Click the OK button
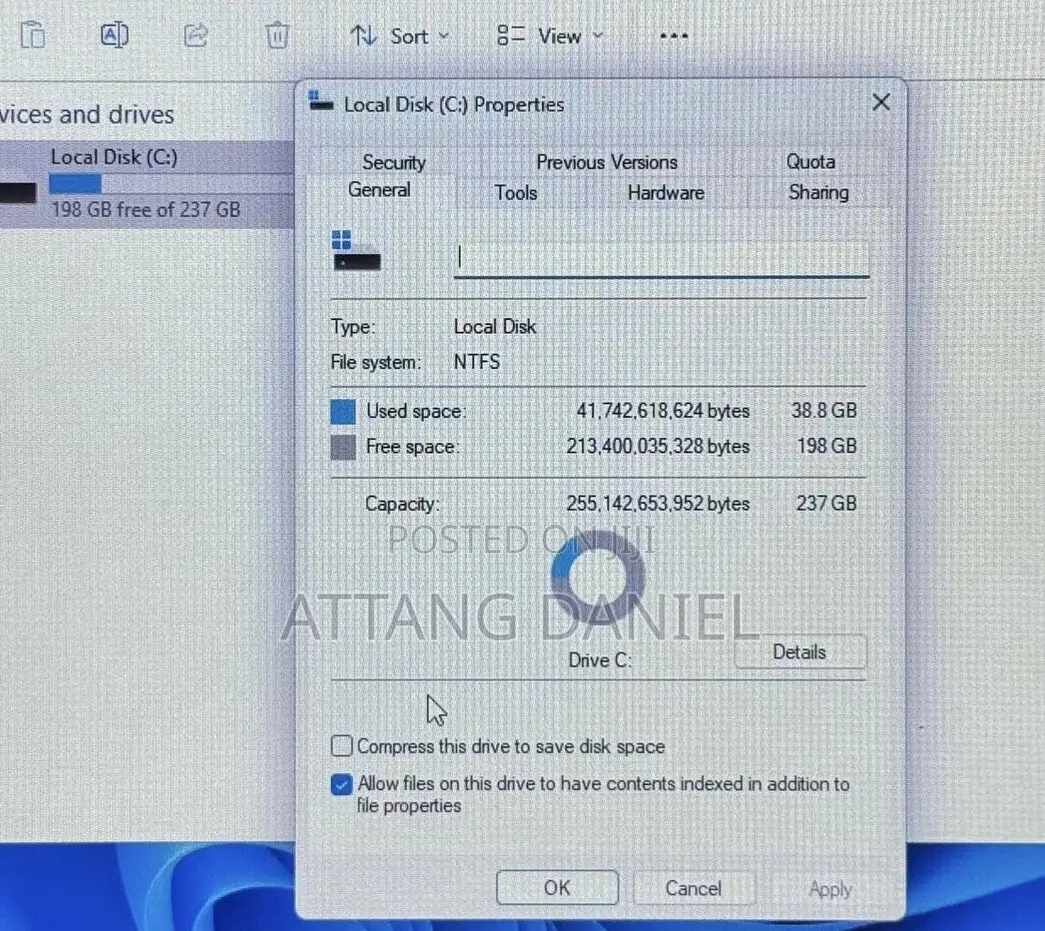 tap(557, 888)
